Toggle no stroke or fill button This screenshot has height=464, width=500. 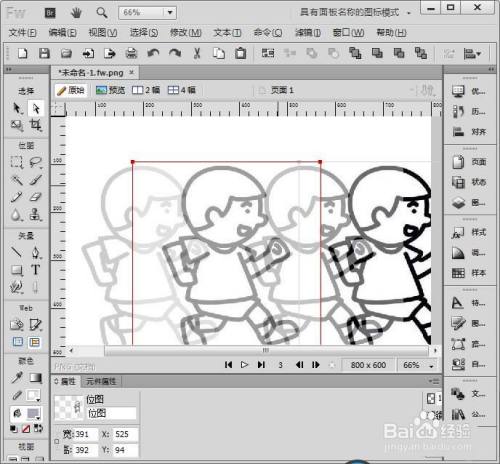click(x=26, y=429)
